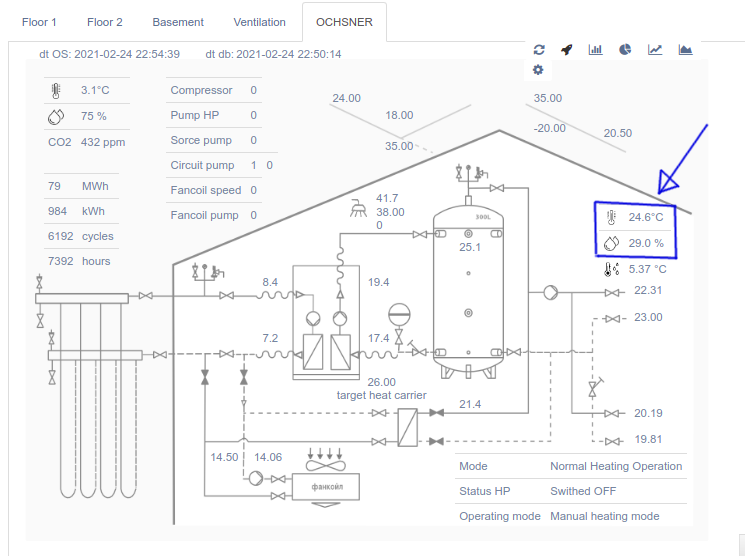
Task: Open the settings gear icon
Action: (538, 70)
